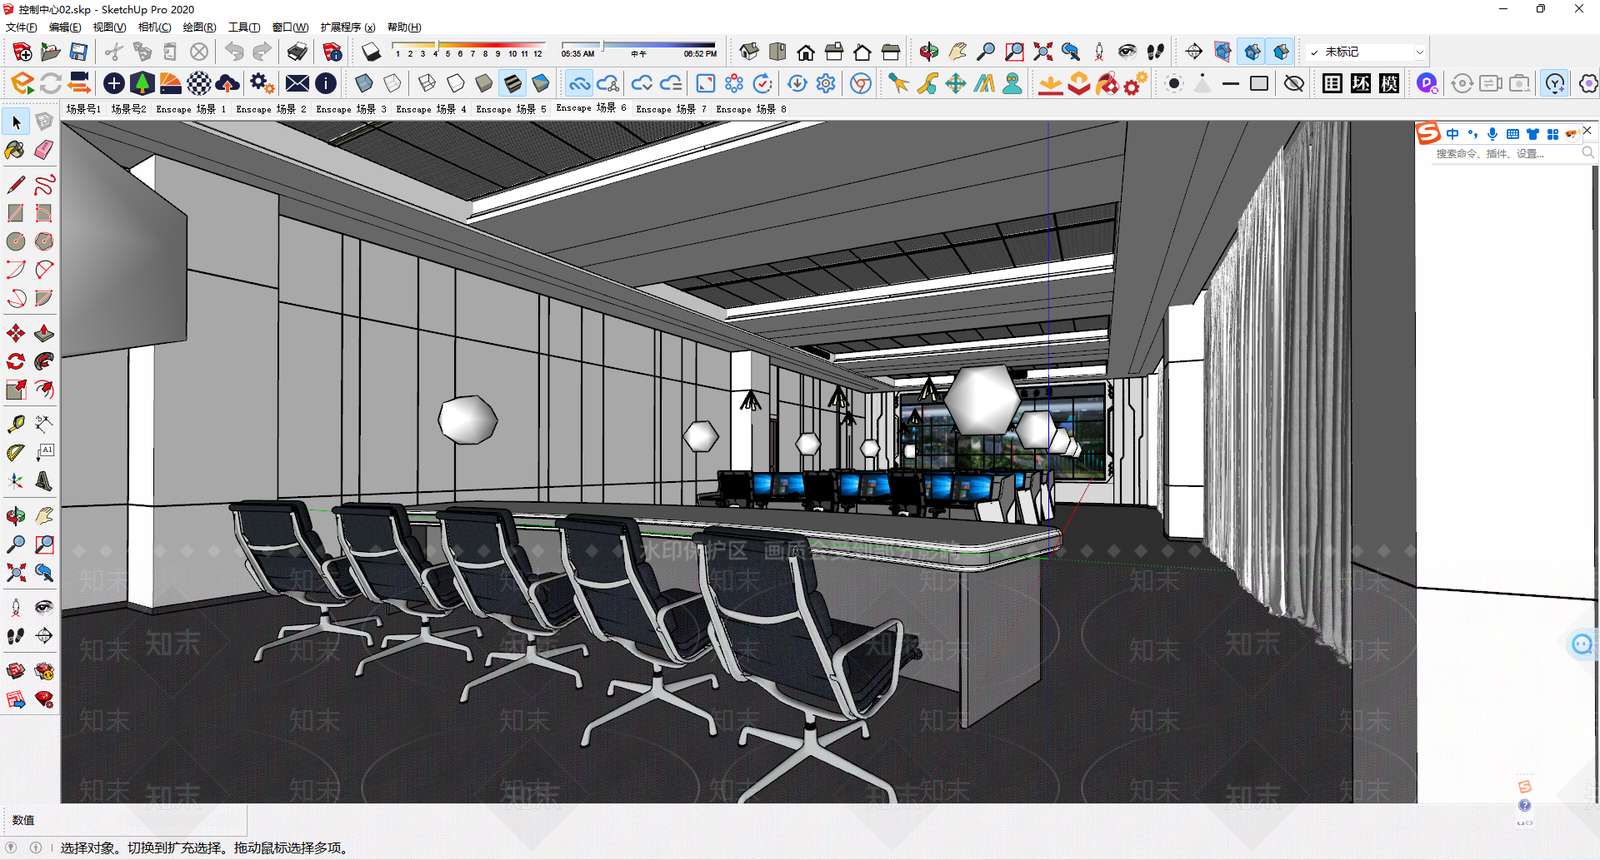The height and width of the screenshot is (860, 1600).
Task: Open Enscape upload cloud icon
Action: 228,83
